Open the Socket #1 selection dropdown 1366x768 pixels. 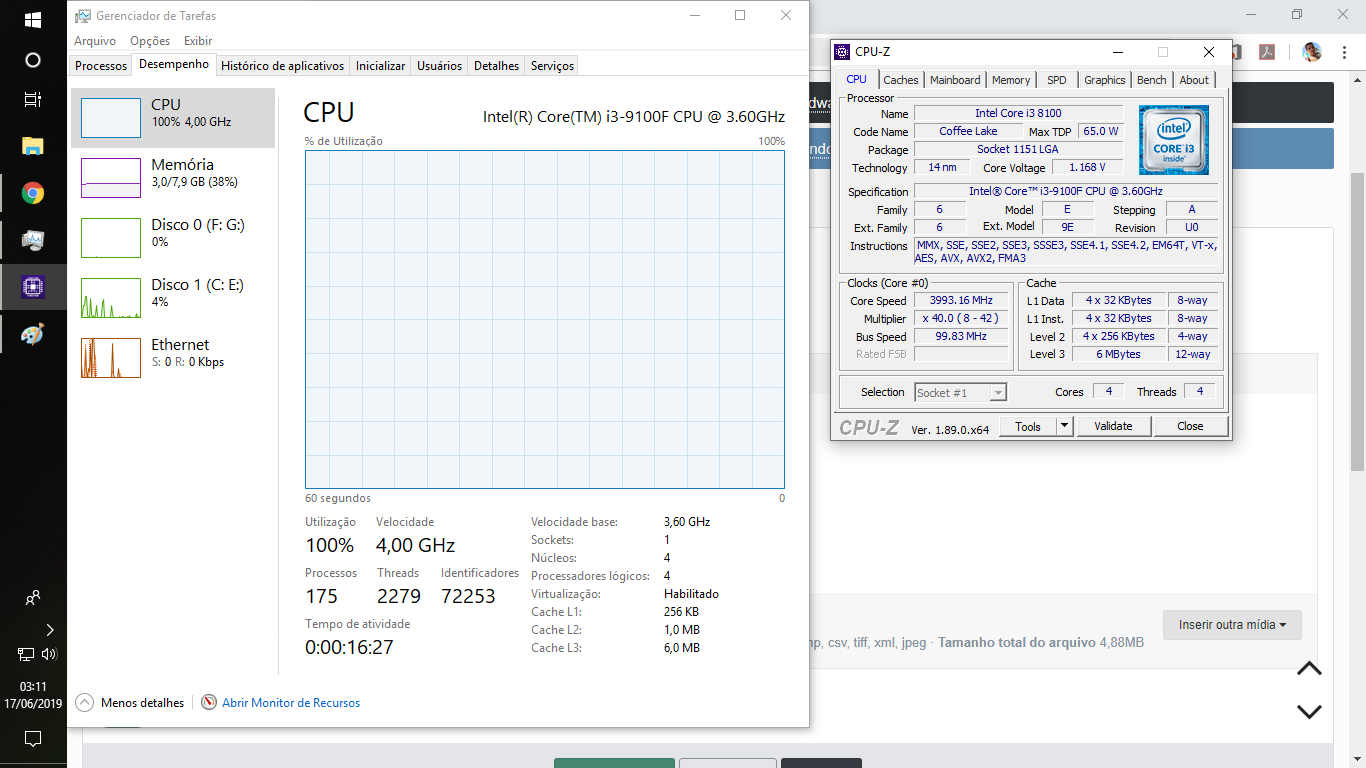(960, 393)
